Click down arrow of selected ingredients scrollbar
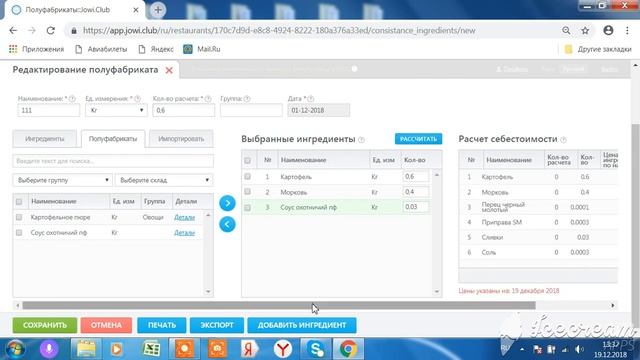 click(x=437, y=291)
